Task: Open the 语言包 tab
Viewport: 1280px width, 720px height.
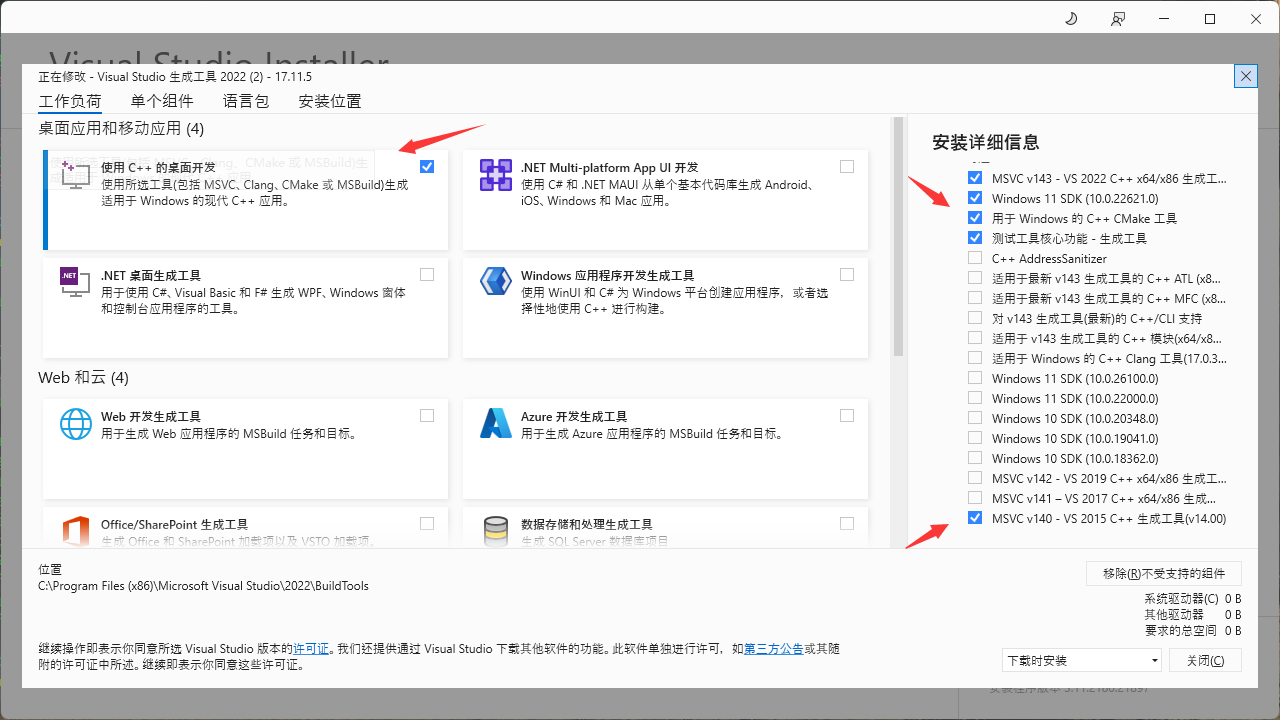Action: (246, 101)
